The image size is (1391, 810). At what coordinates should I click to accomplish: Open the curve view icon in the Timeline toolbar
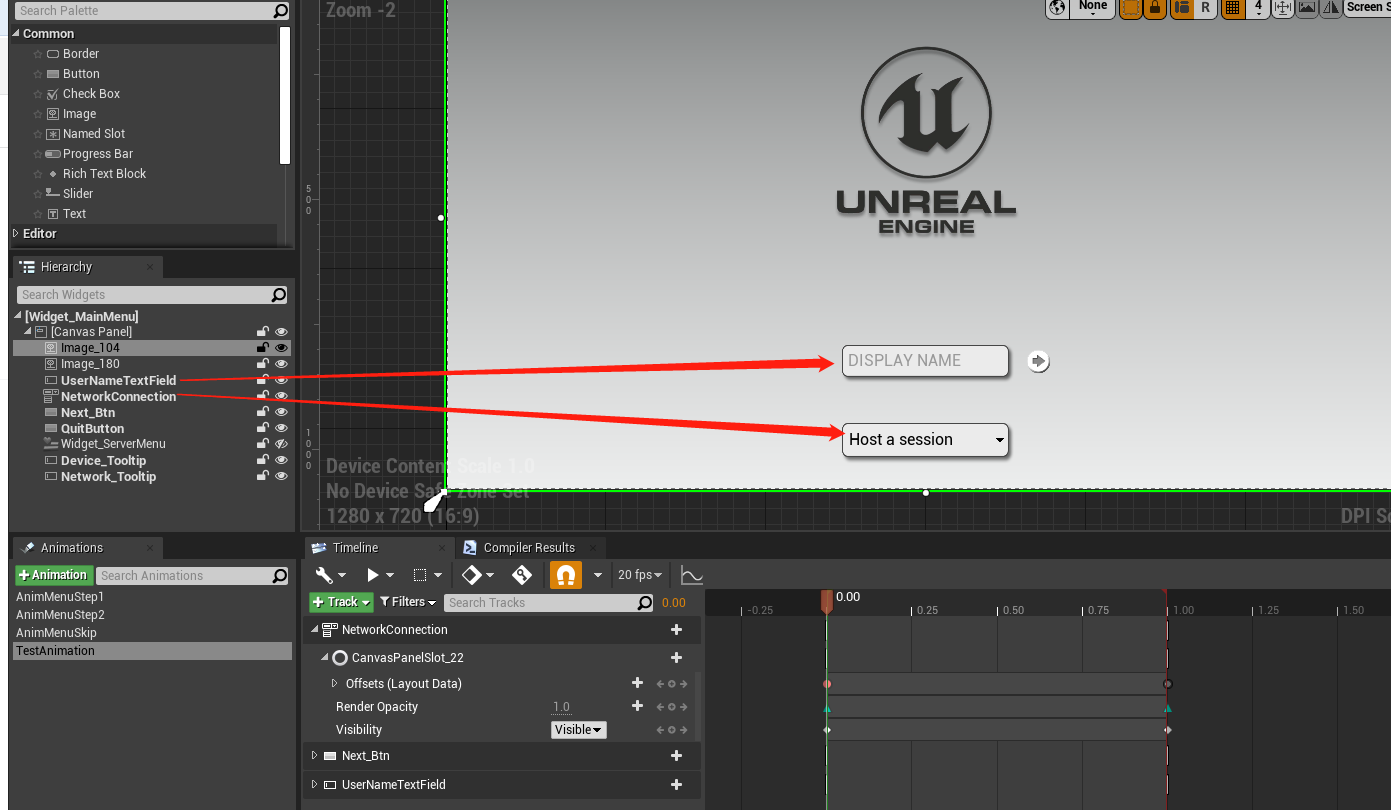click(x=690, y=573)
